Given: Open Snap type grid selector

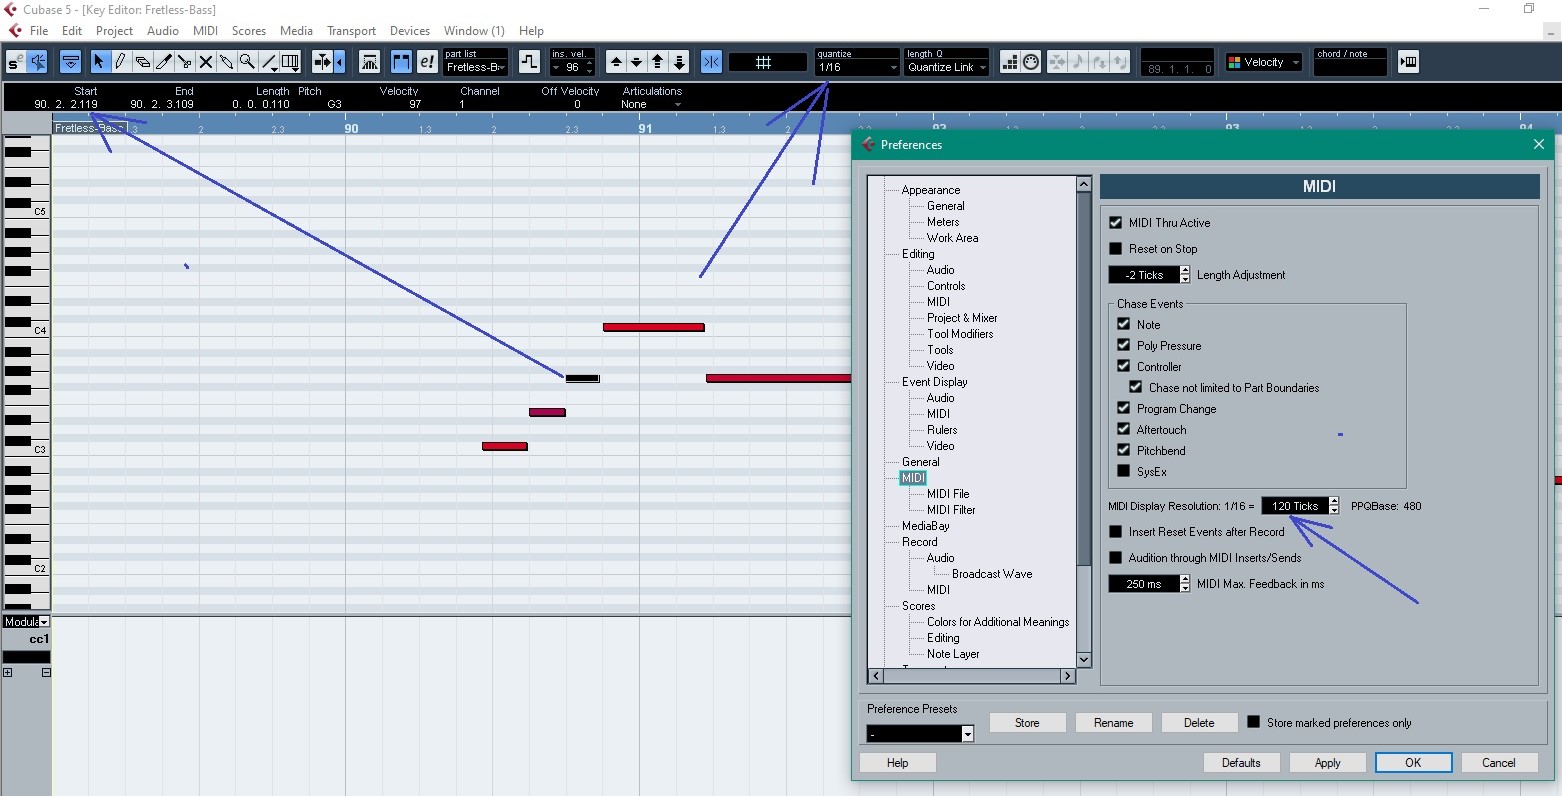Looking at the screenshot, I should (x=767, y=62).
